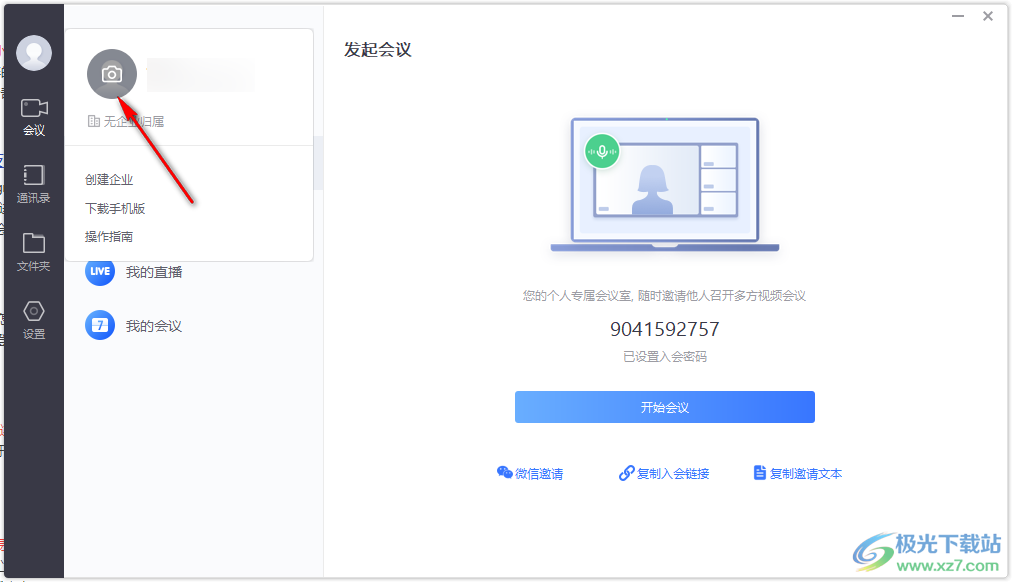Open 设置 settings from the sidebar
Screen dimensions: 1012x582
click(x=34, y=320)
